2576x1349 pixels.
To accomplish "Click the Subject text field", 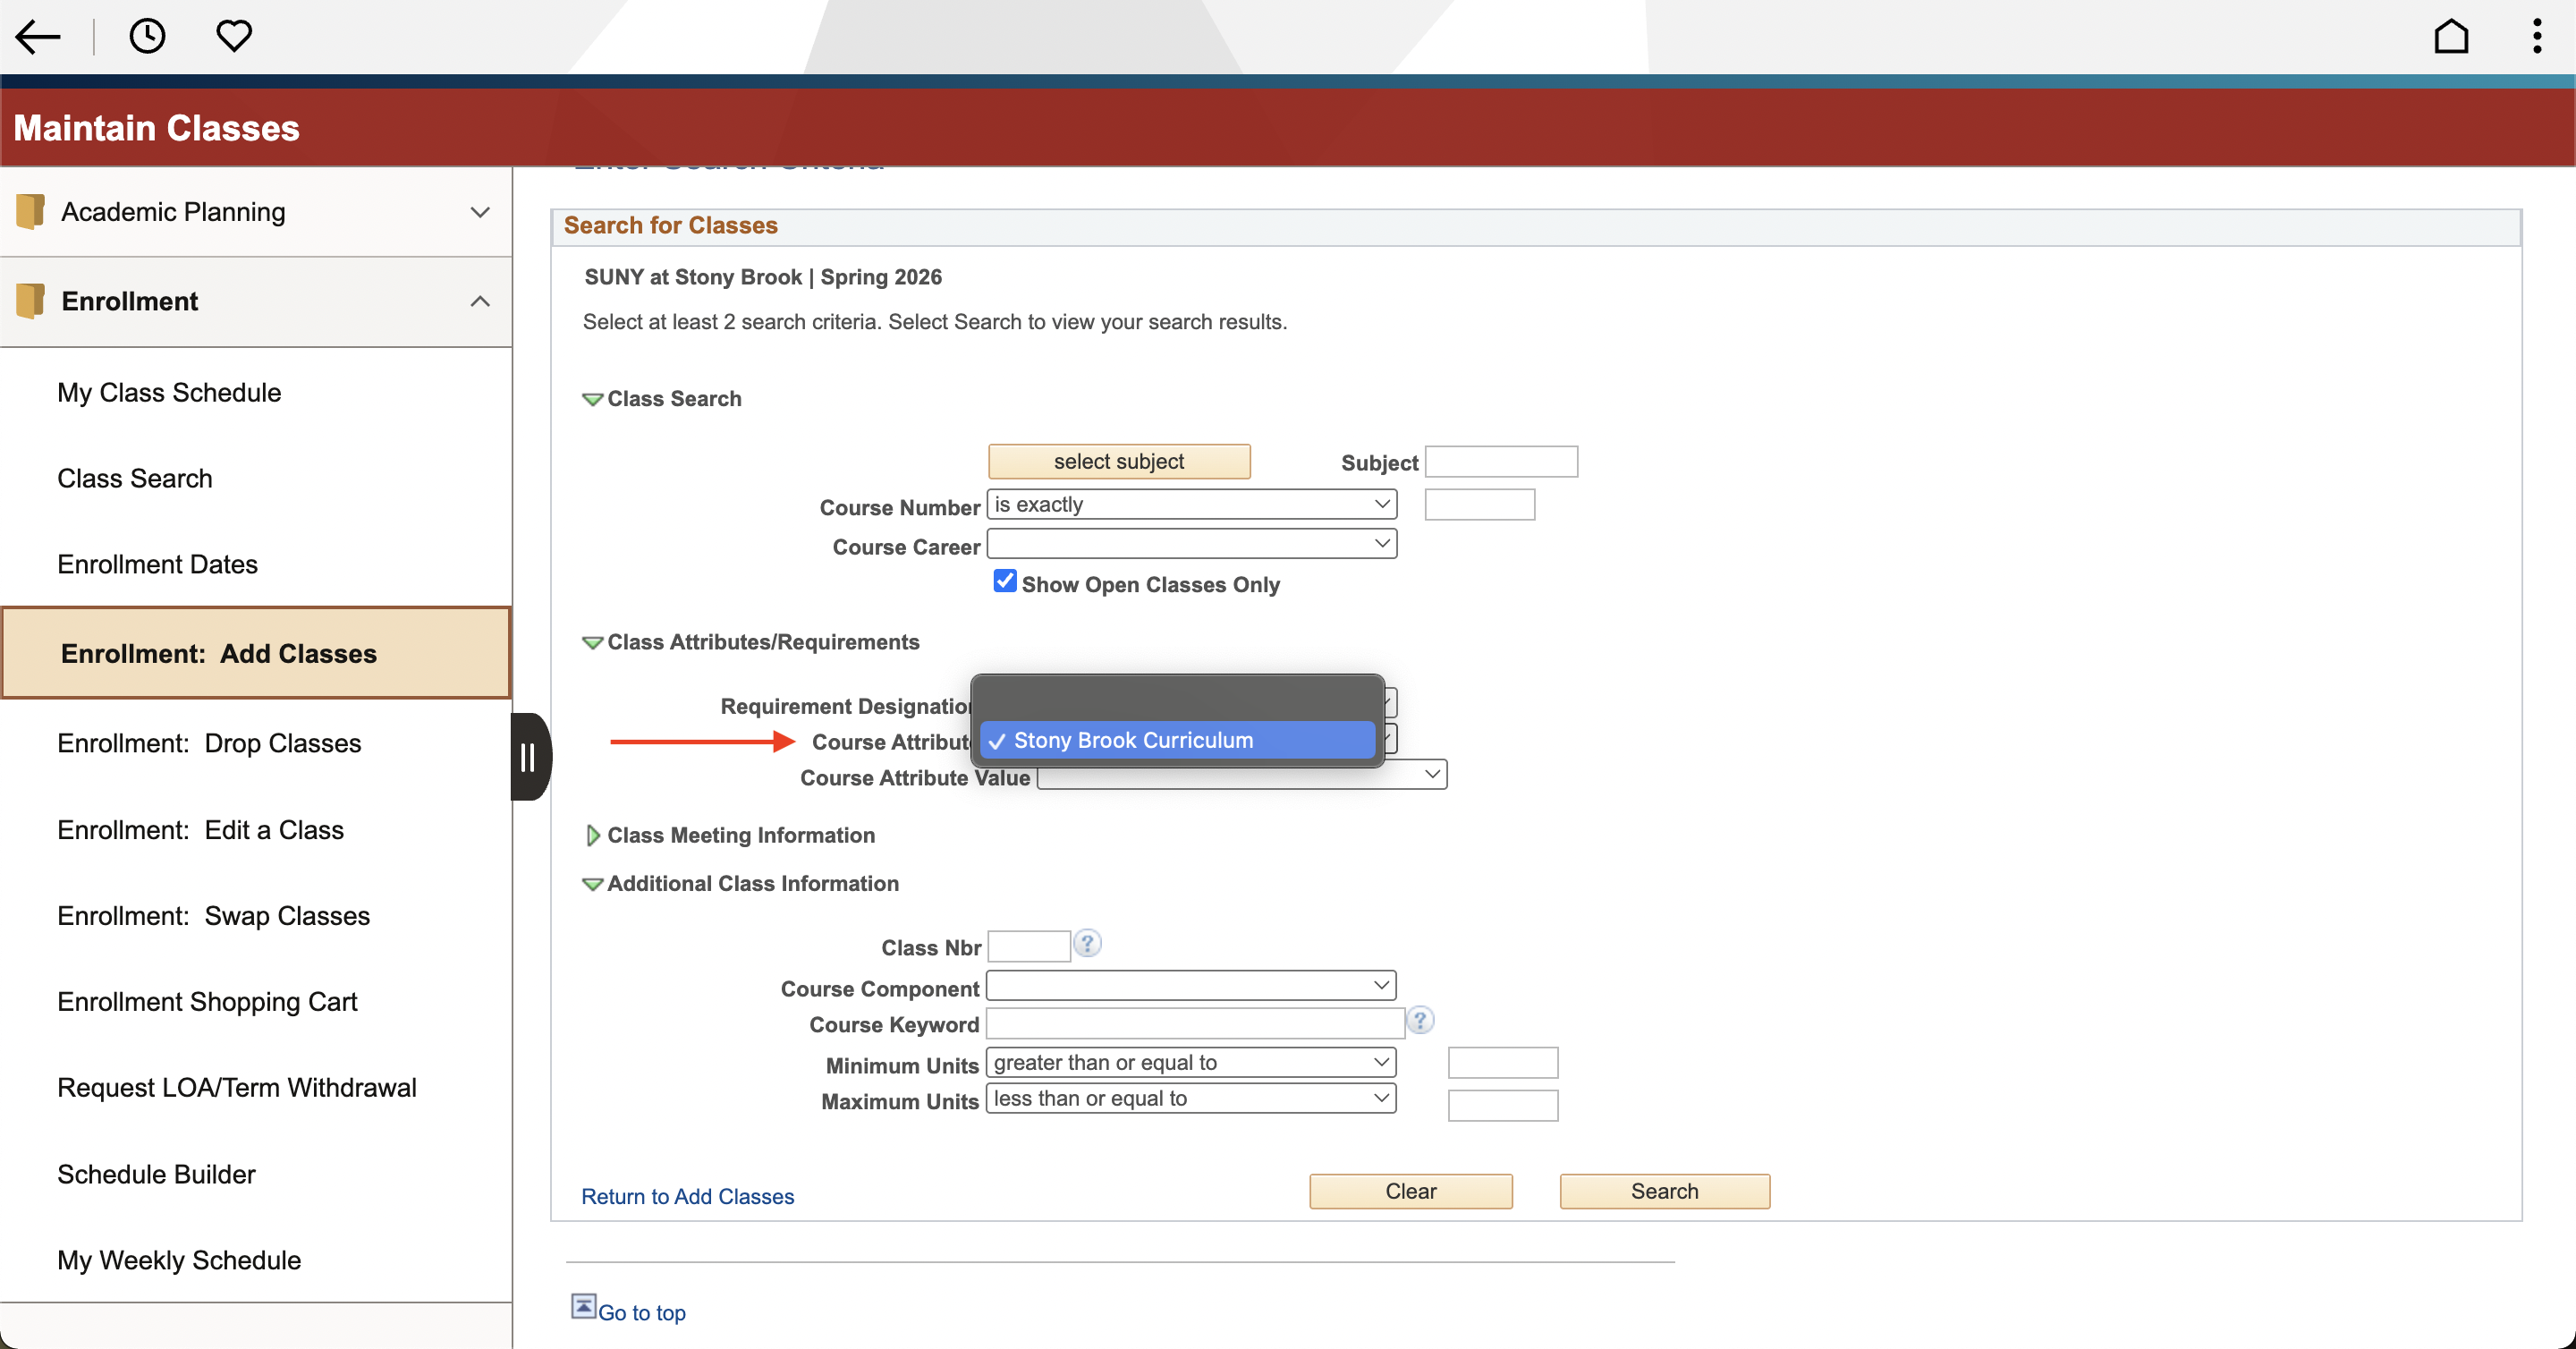I will coord(1502,462).
